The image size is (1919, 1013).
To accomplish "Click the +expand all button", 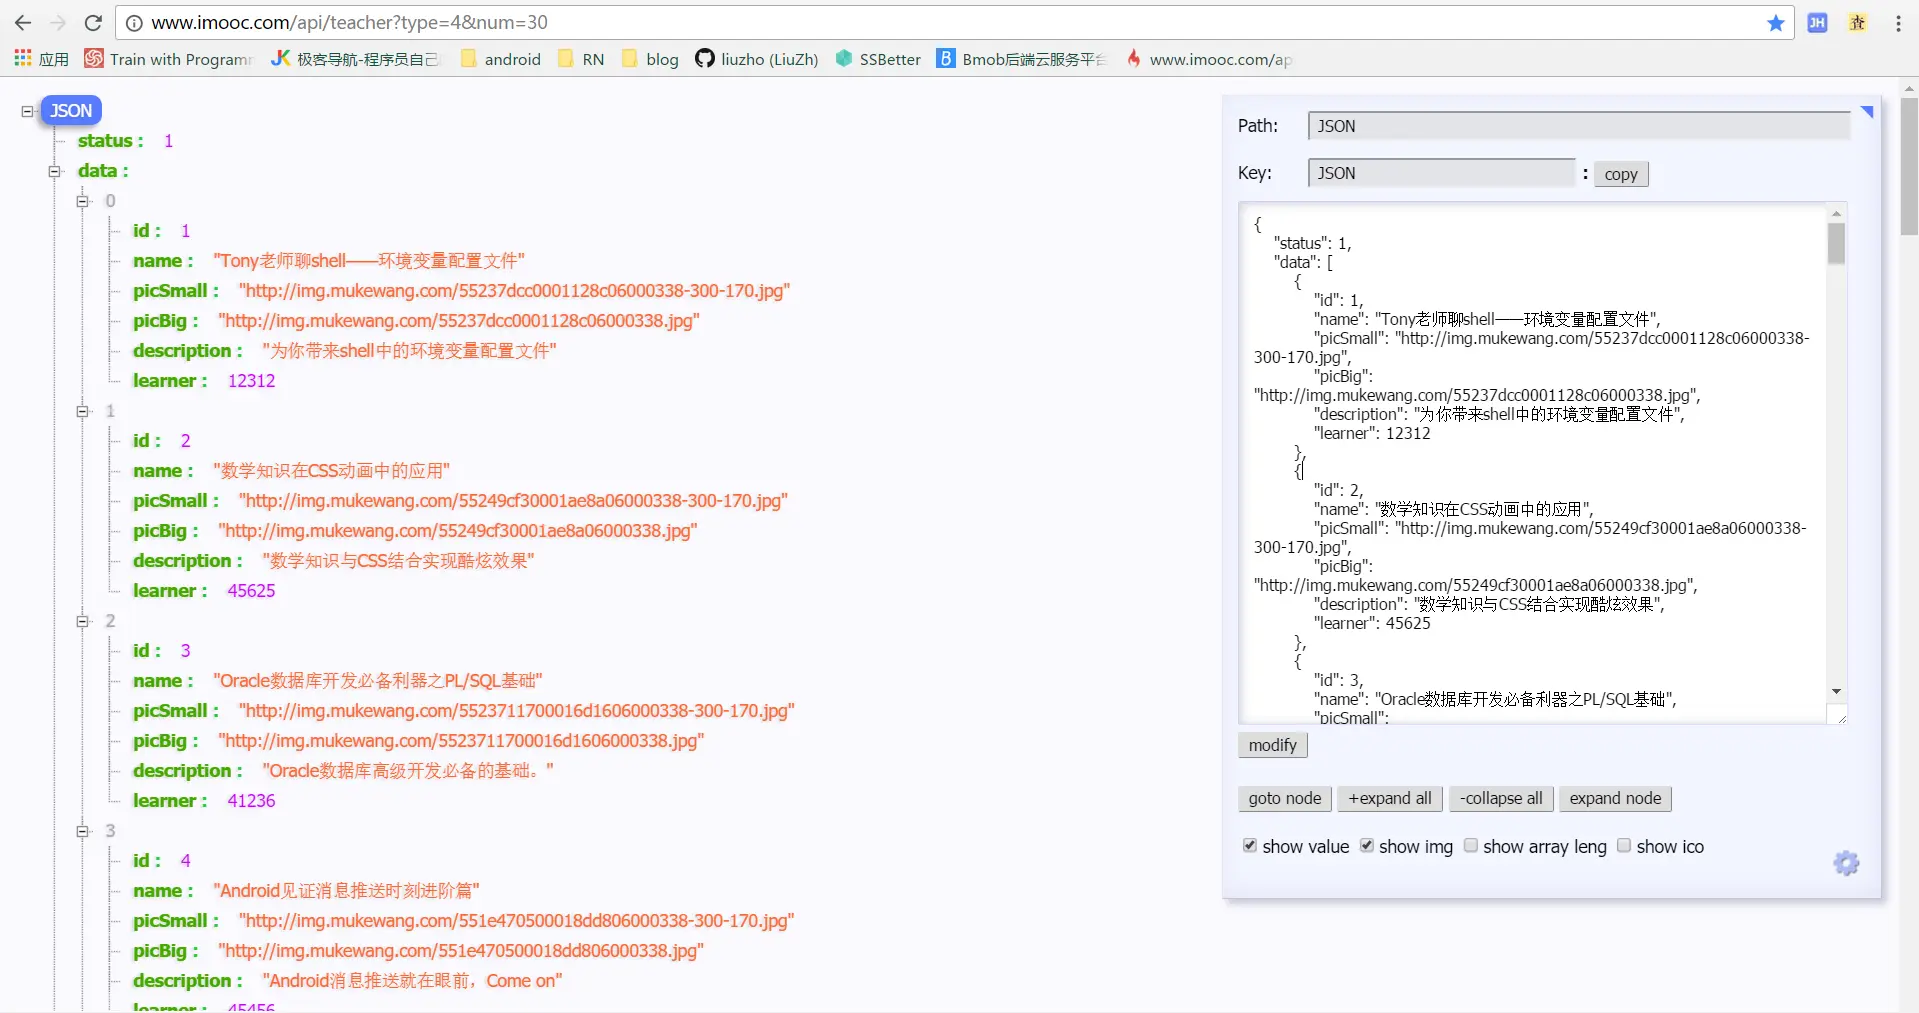I will pyautogui.click(x=1390, y=798).
